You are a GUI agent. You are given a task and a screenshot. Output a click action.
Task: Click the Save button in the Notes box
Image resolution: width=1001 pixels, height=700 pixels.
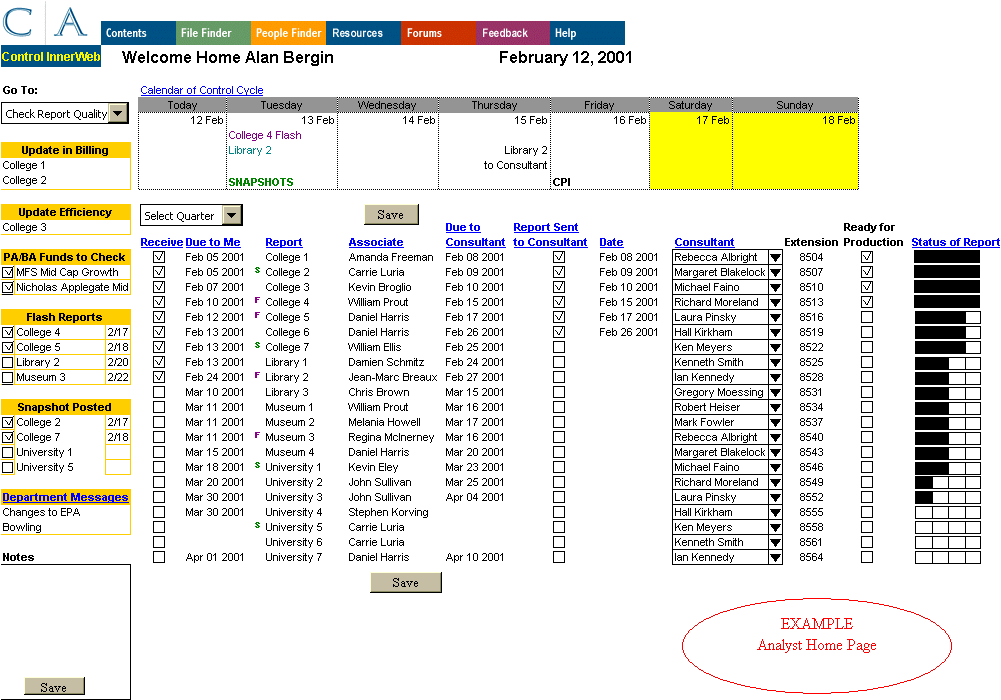coord(54,687)
